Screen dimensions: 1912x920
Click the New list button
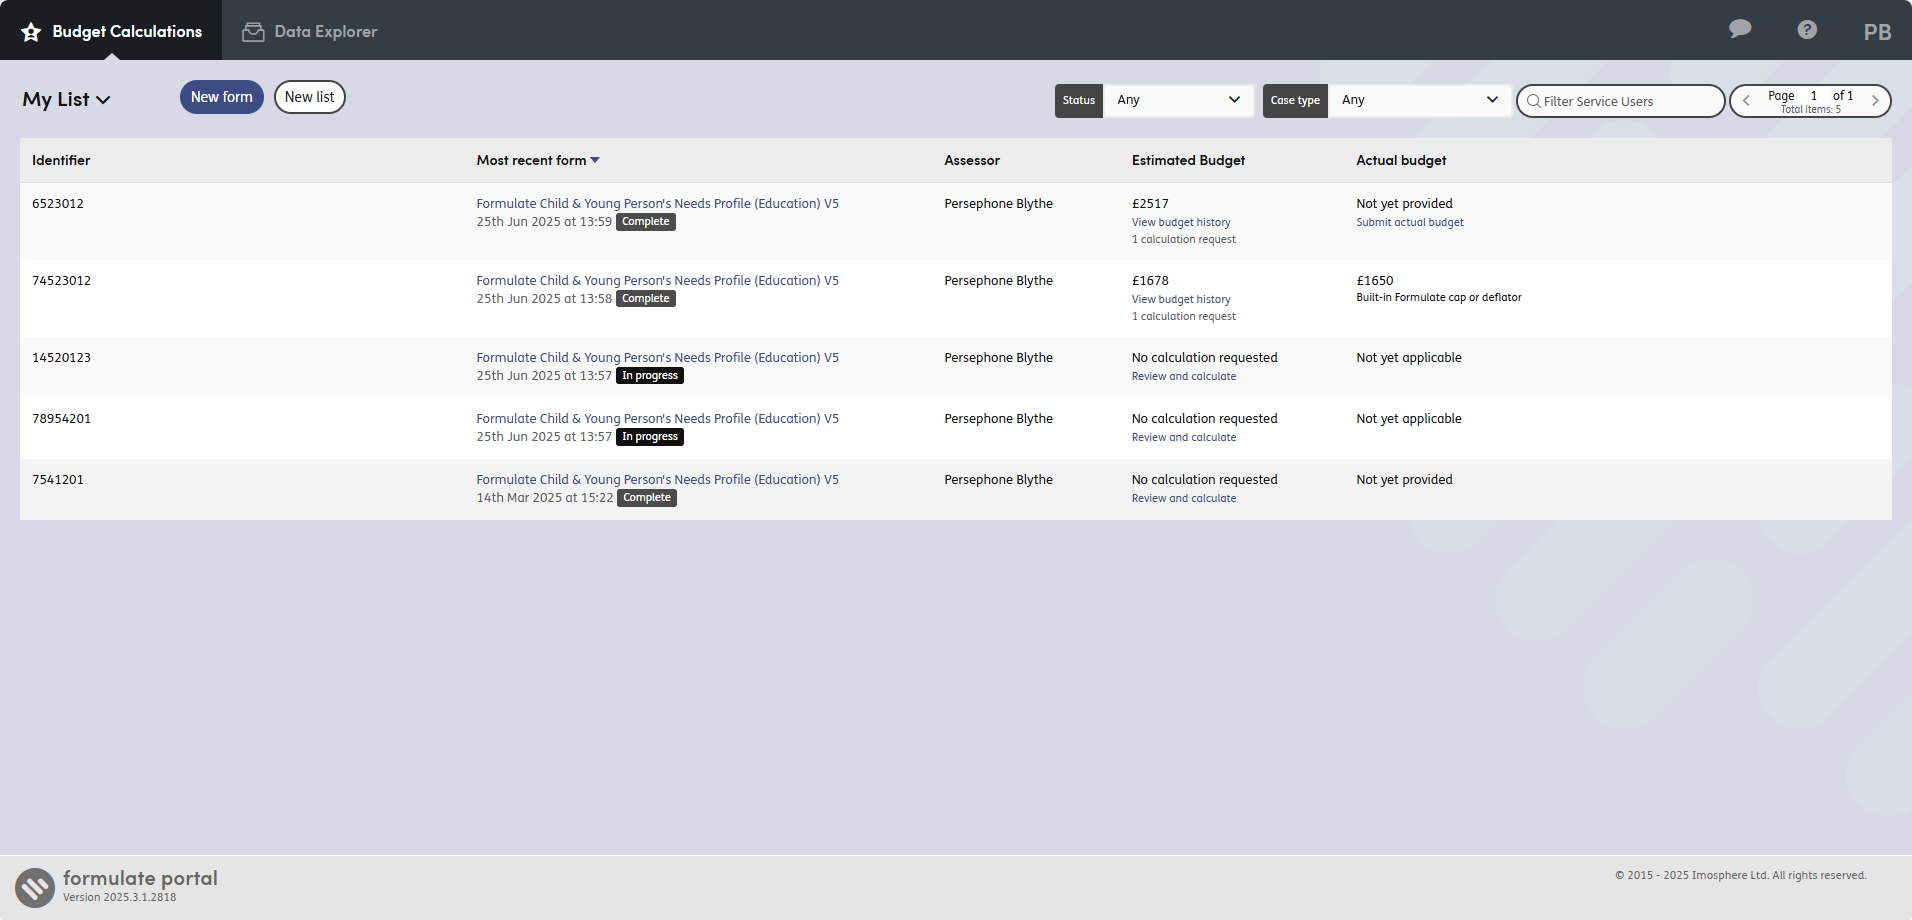click(310, 97)
